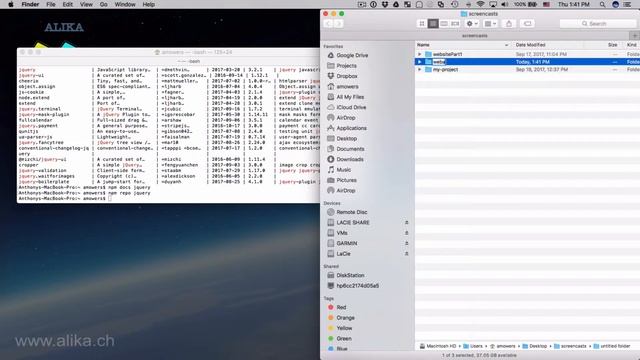This screenshot has height=360, width=640.
Task: Switch Finder to icon view
Action: (422, 24)
